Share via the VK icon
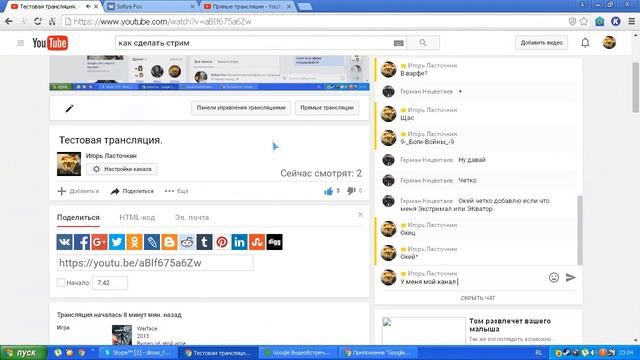 64,242
